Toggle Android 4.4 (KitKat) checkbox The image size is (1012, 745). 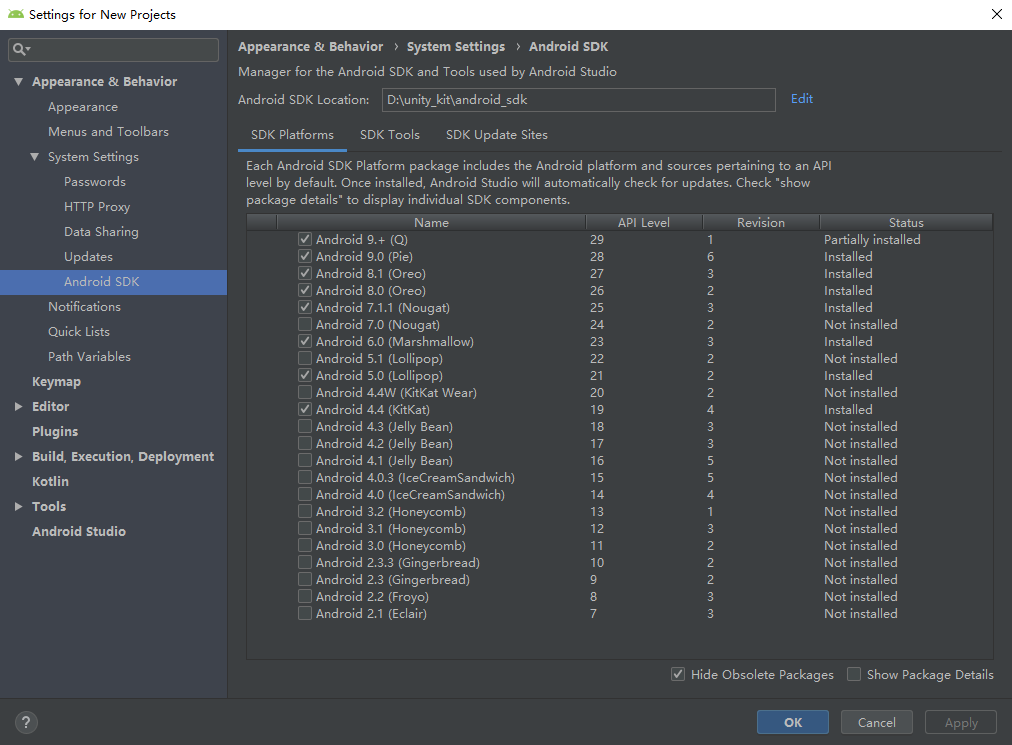(305, 409)
